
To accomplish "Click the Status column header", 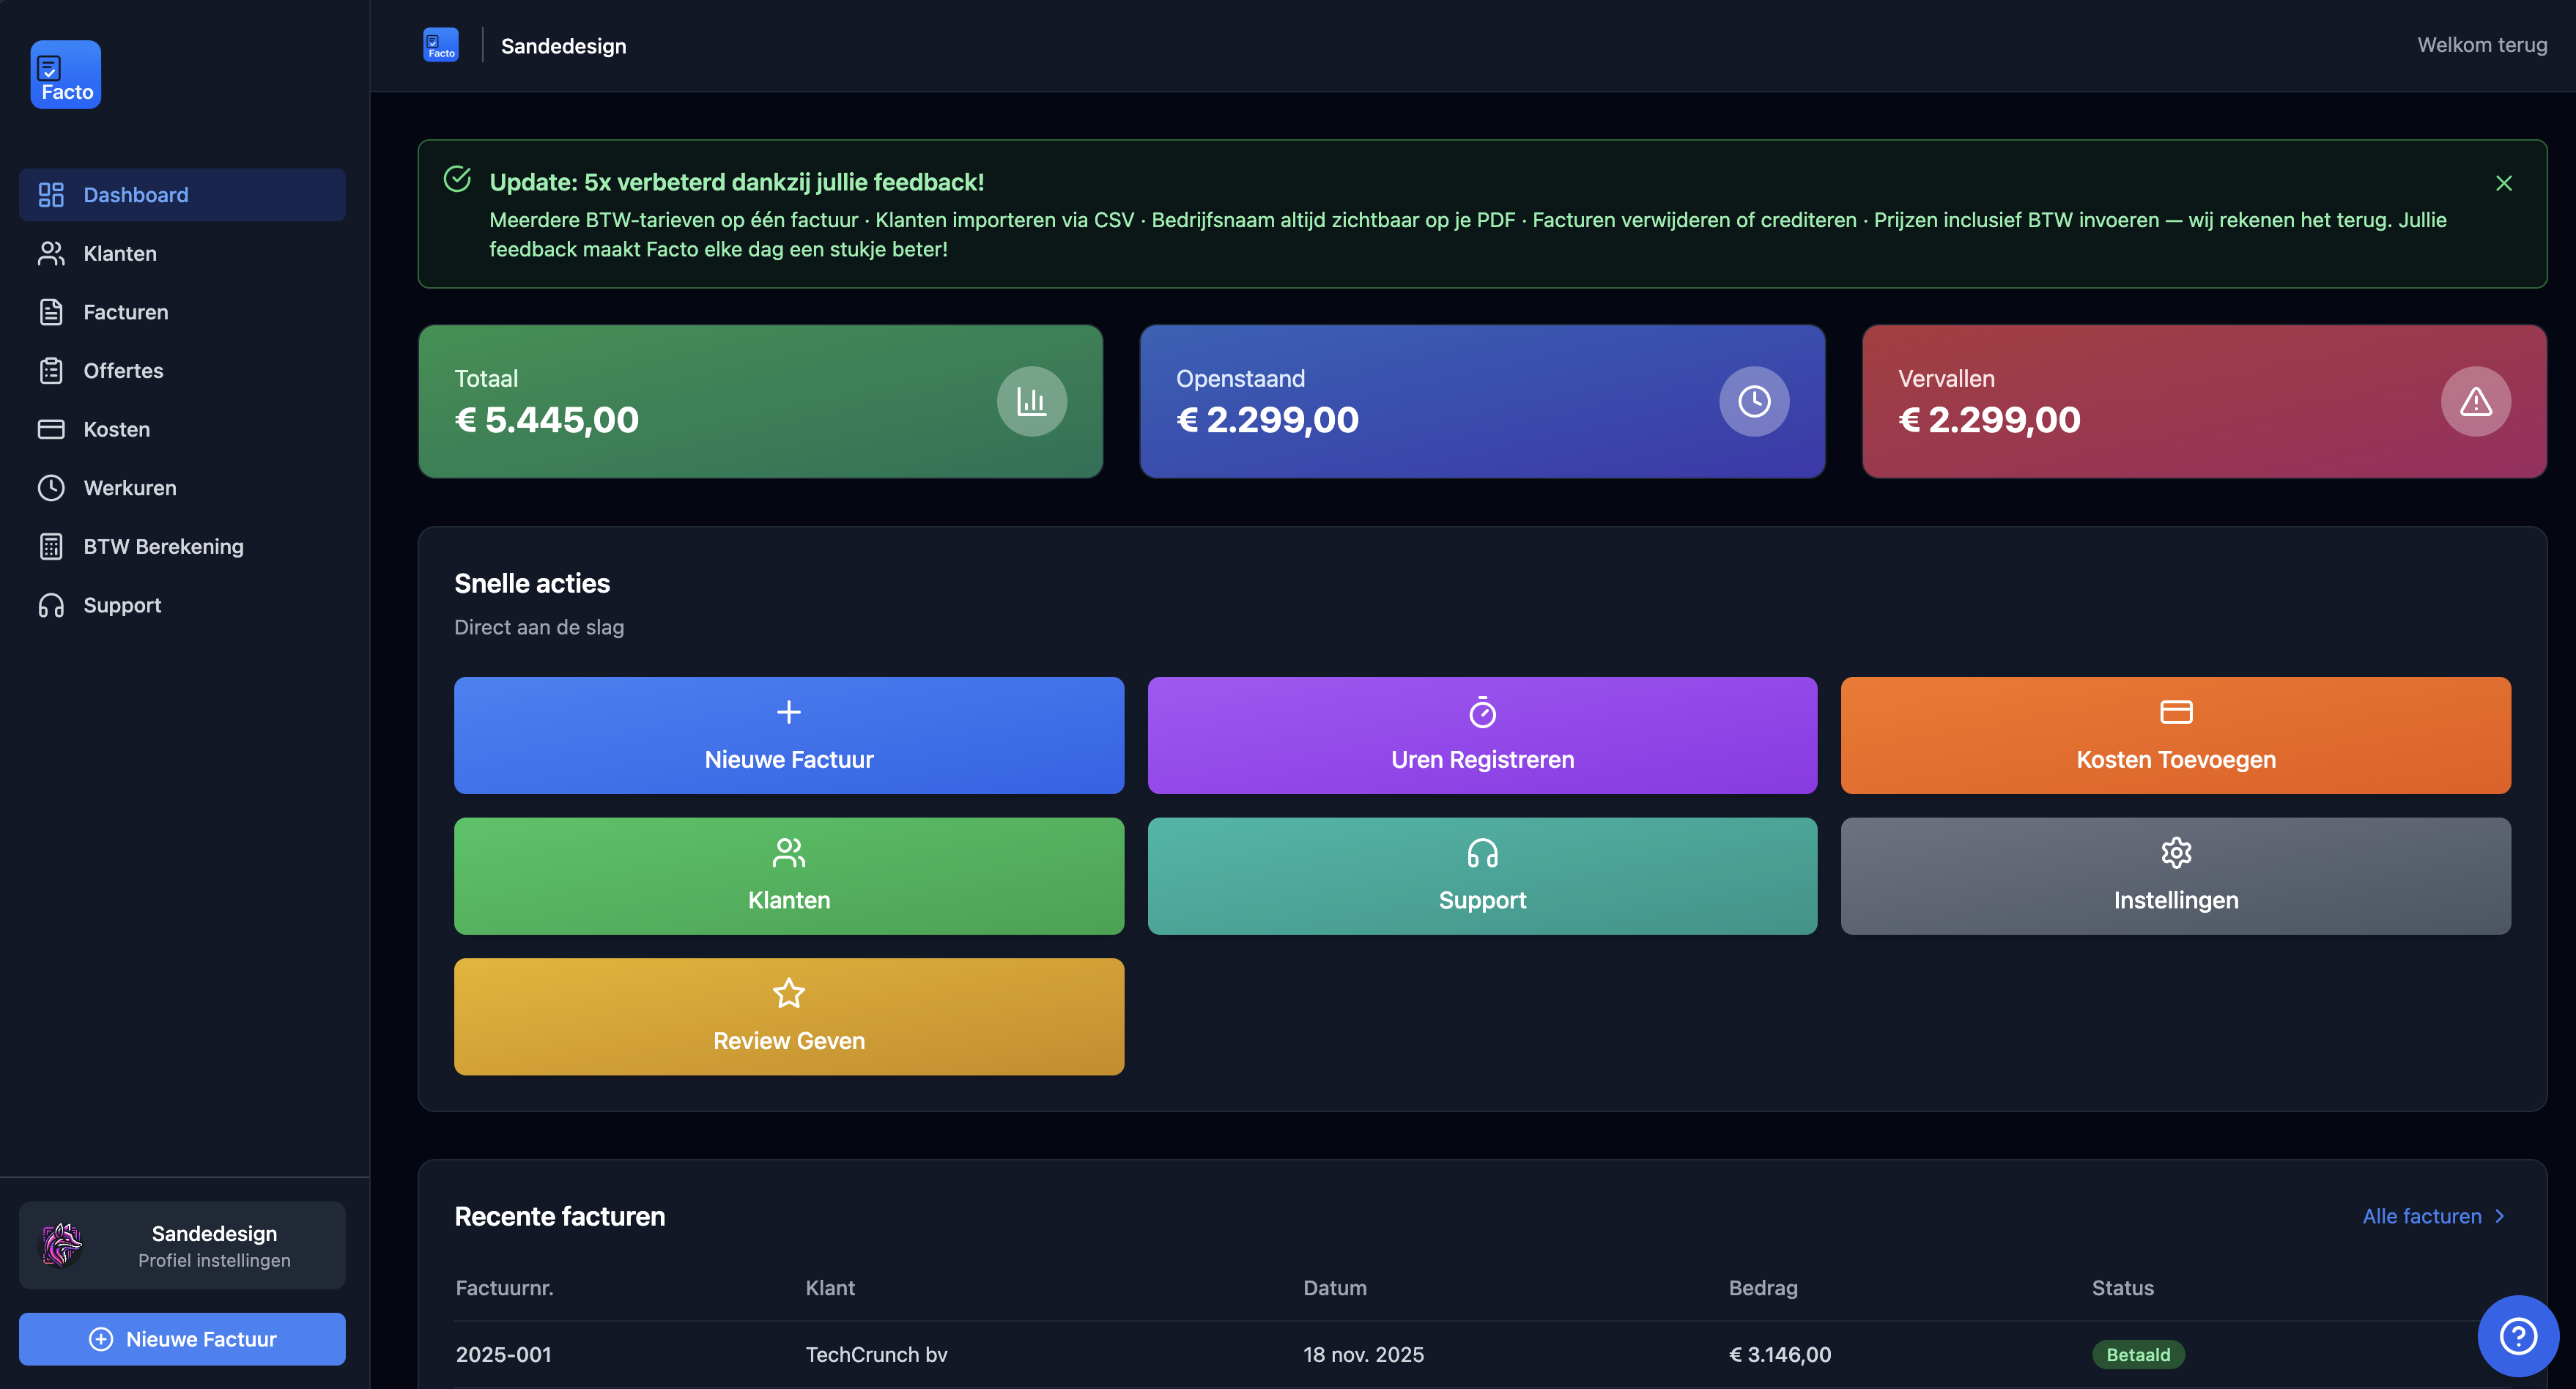I will pyautogui.click(x=2122, y=1288).
